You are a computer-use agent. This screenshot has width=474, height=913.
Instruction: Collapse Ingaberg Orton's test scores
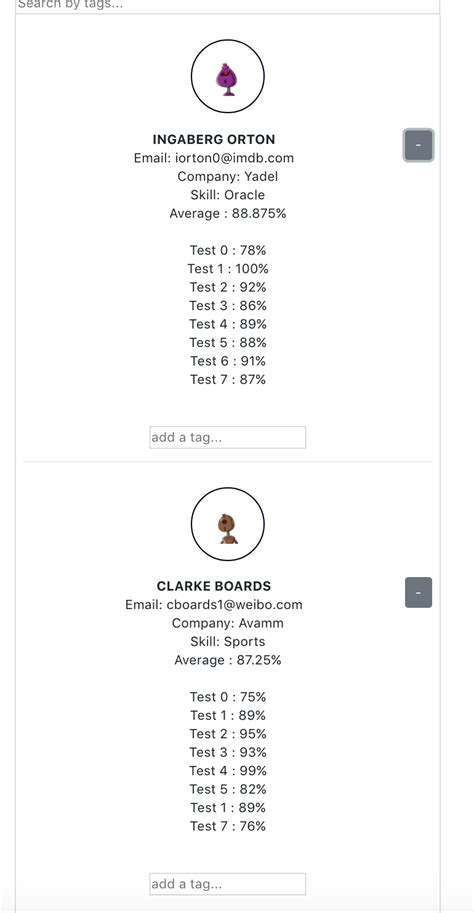coord(418,145)
